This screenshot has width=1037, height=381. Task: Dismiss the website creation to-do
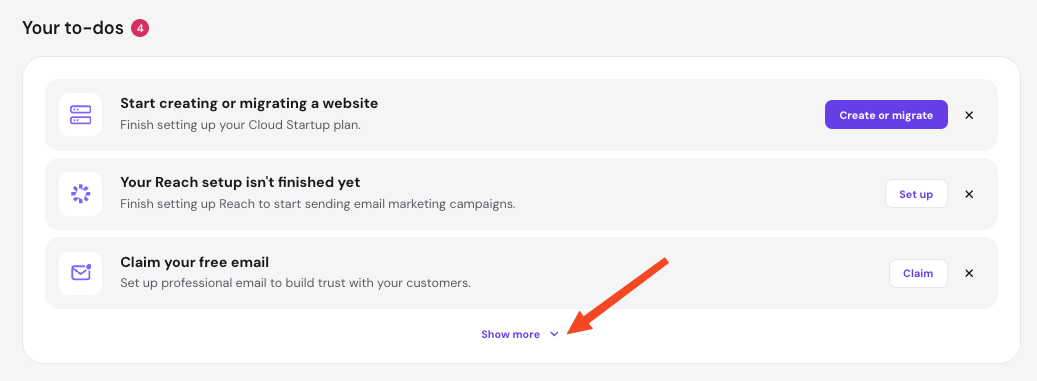969,115
